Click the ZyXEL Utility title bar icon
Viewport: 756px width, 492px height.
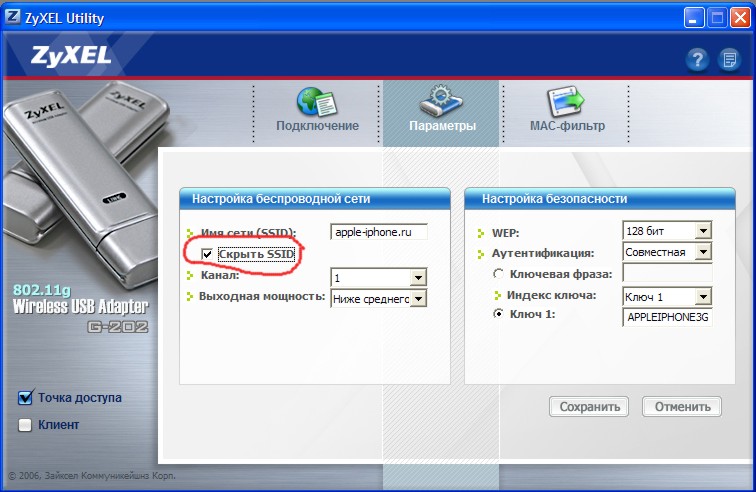tap(13, 17)
